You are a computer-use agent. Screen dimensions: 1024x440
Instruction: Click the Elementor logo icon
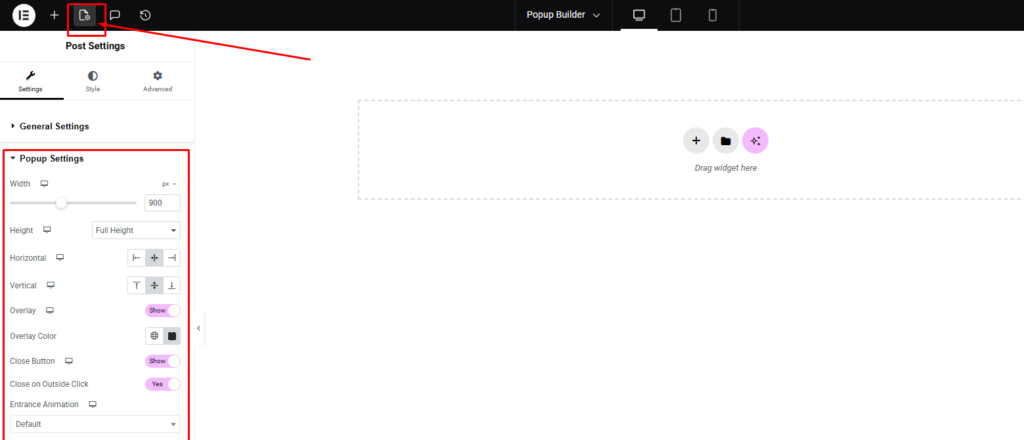pos(24,15)
